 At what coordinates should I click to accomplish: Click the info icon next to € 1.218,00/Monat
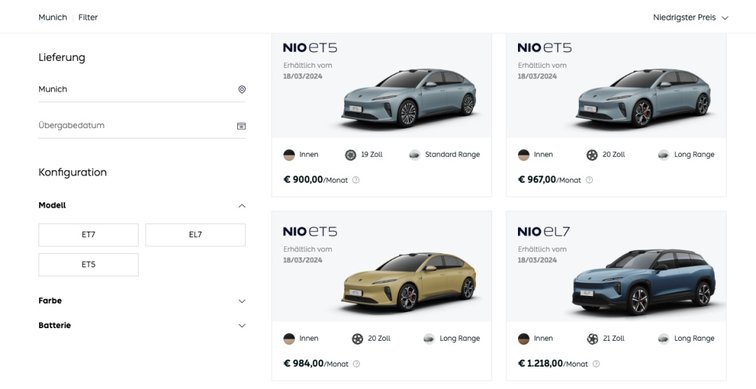596,364
